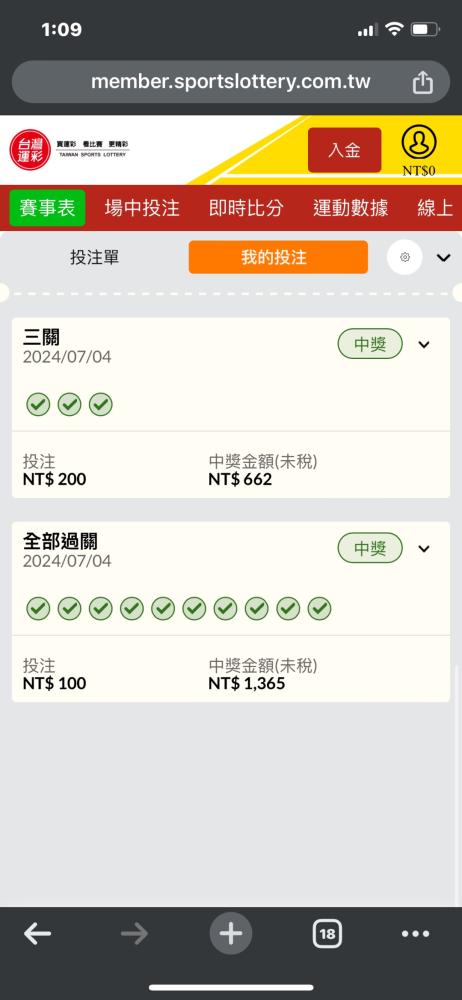Open the 場中投注 menu item
Image resolution: width=462 pixels, height=1000 pixels.
tap(142, 208)
